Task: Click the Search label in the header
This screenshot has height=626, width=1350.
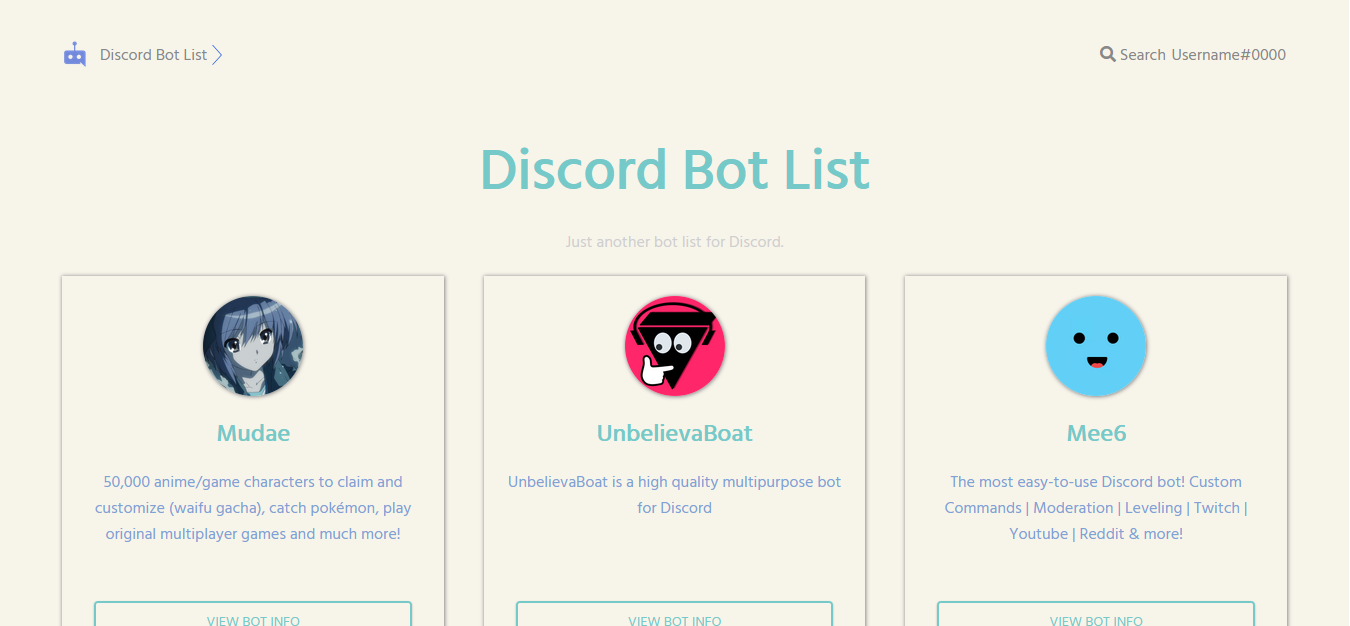Action: pos(1143,55)
